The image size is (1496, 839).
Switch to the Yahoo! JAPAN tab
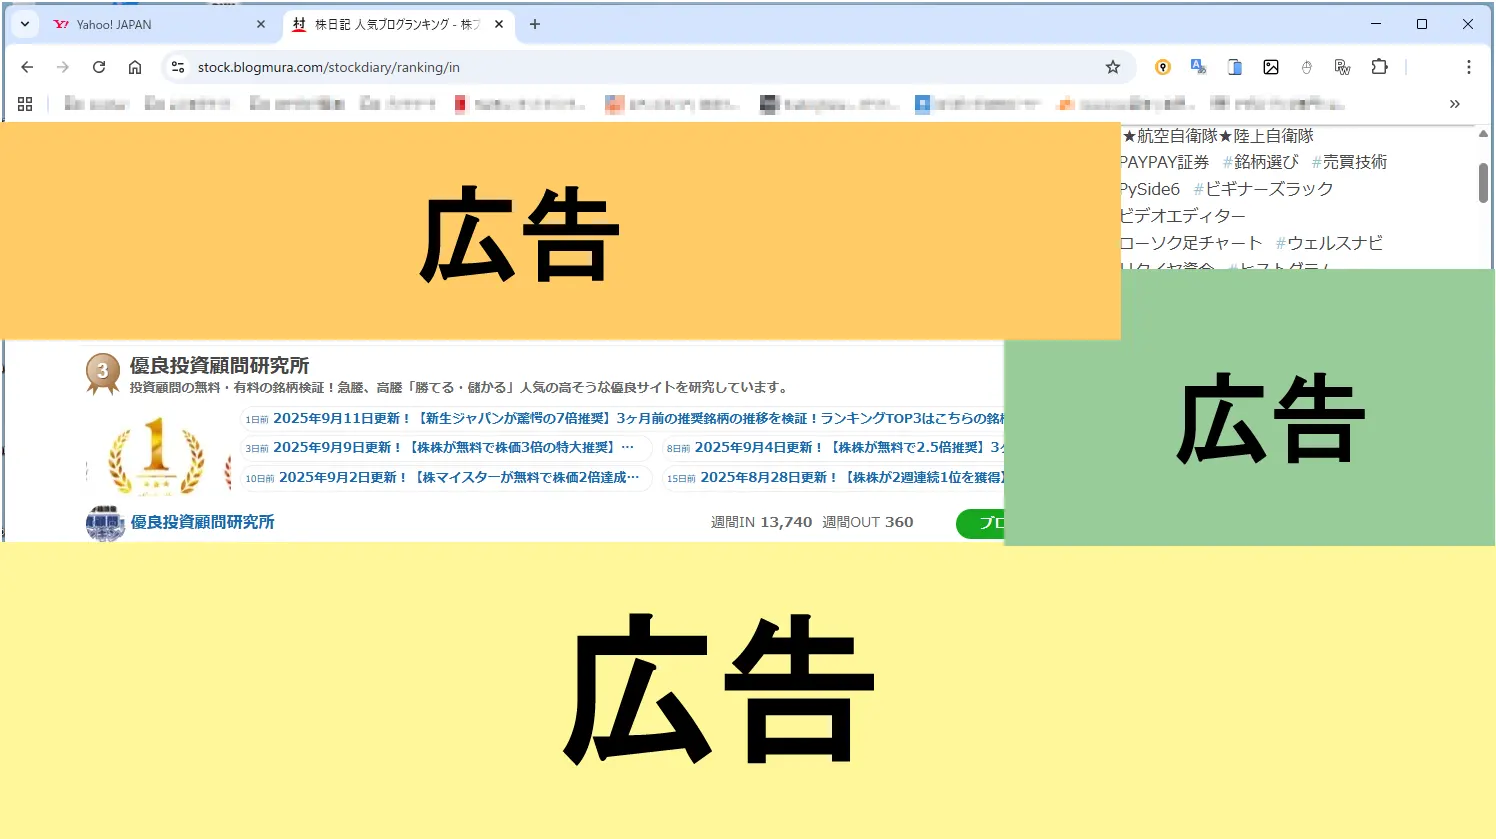click(150, 24)
